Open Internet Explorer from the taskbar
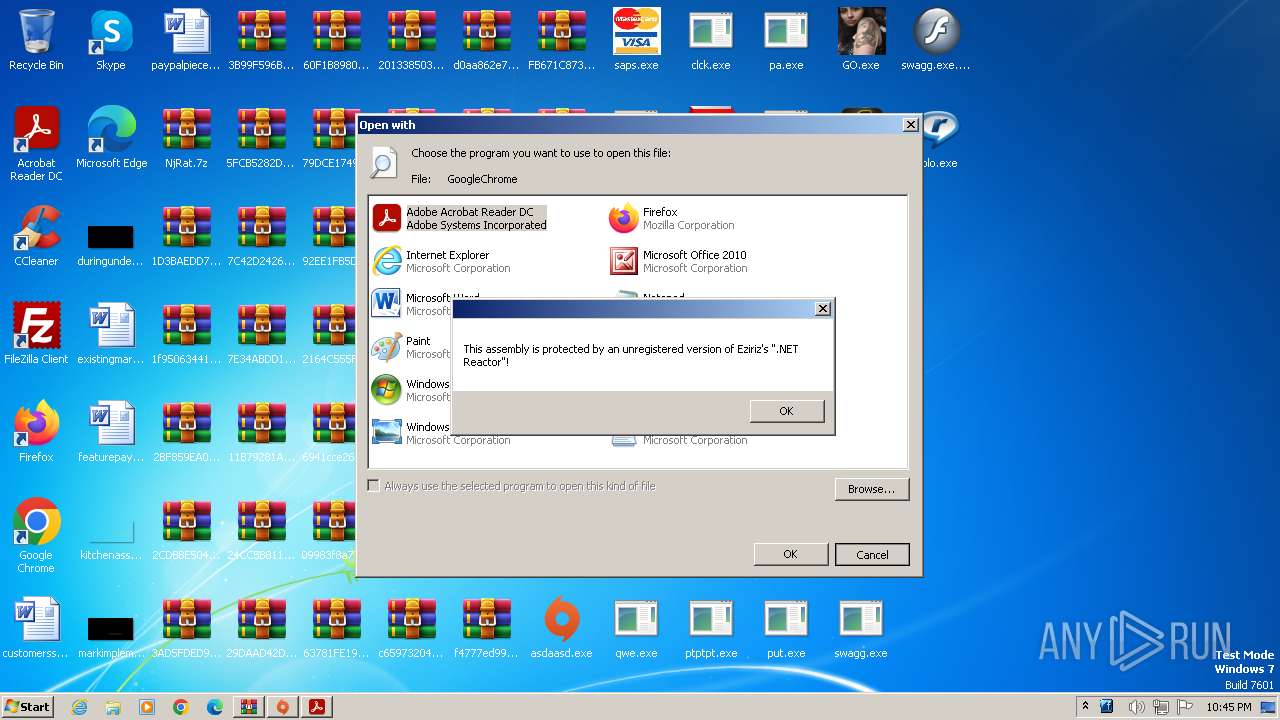Viewport: 1280px width, 720px height. tap(79, 707)
